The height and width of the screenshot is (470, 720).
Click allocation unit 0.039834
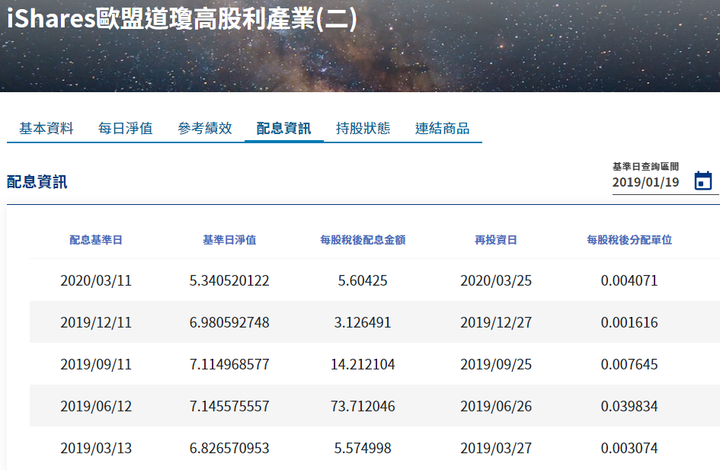coord(629,406)
